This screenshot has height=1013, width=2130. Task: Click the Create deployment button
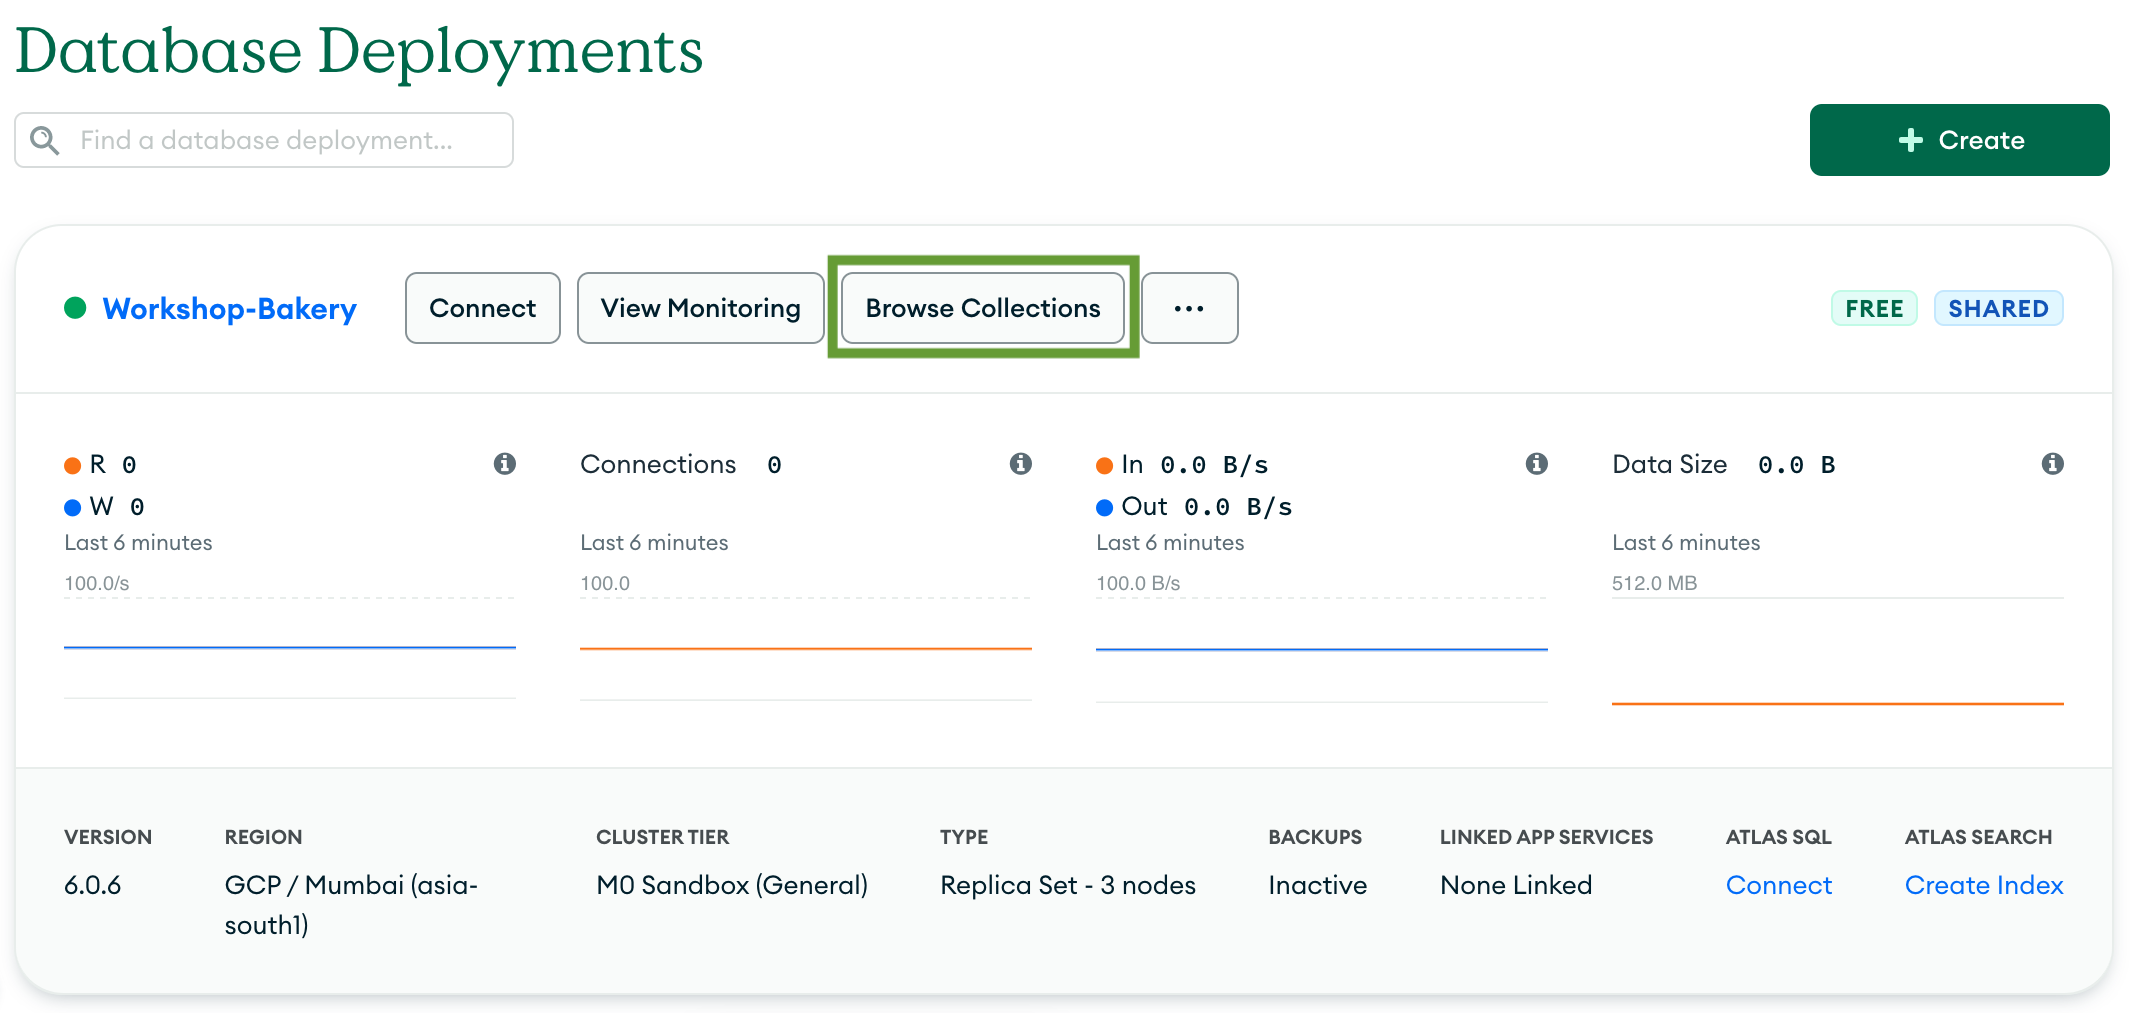coord(1959,140)
